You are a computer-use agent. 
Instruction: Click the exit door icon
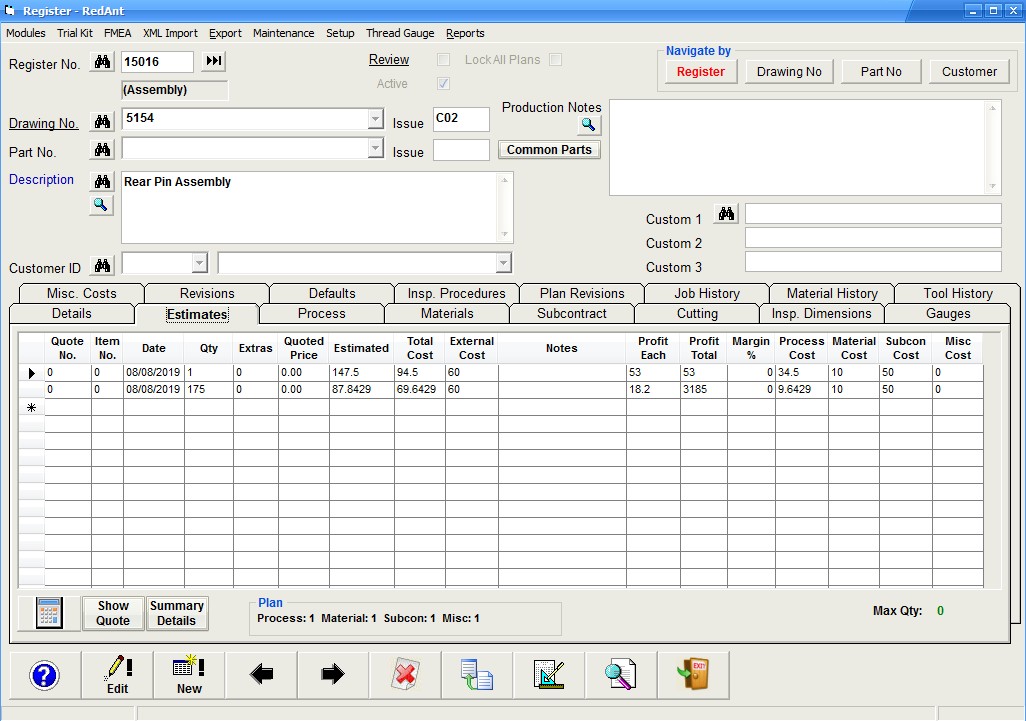coord(692,675)
